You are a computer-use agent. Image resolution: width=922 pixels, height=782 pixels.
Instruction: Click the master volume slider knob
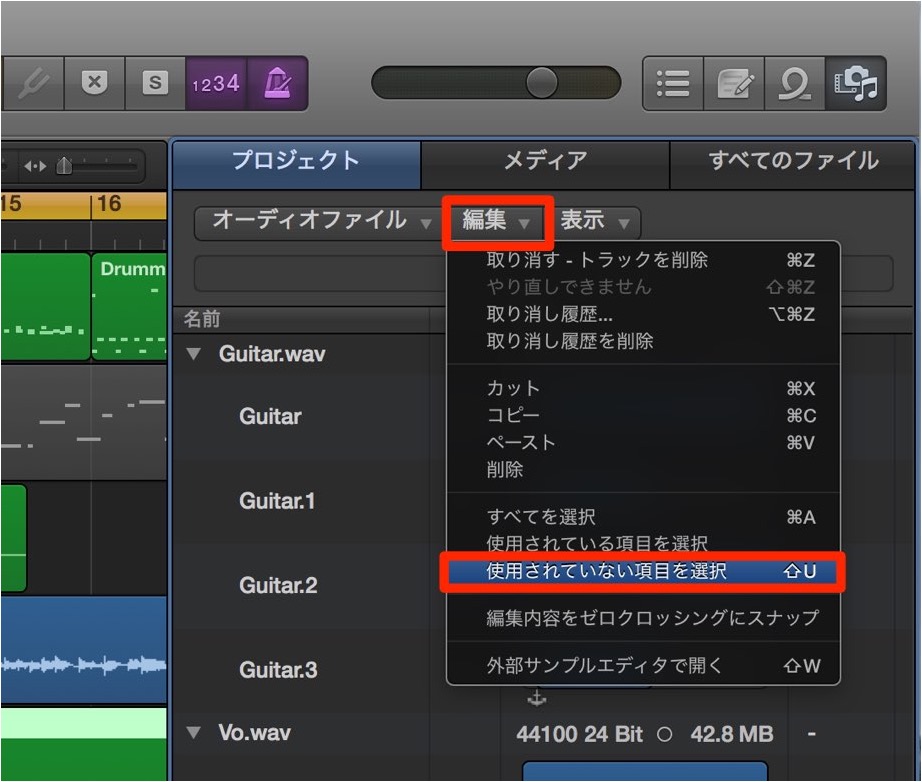coord(542,82)
